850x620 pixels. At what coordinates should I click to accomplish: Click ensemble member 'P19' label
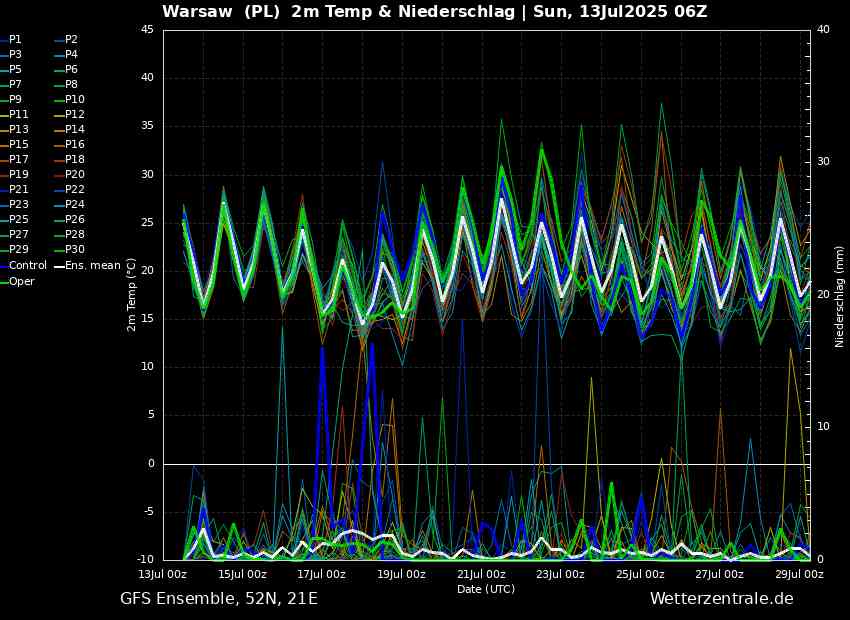pyautogui.click(x=18, y=175)
